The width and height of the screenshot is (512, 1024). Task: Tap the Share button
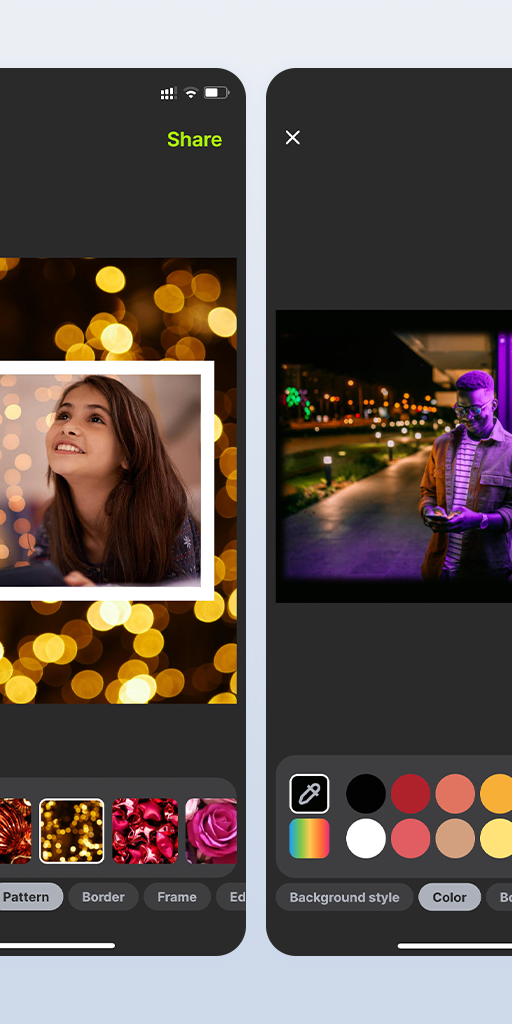[195, 139]
